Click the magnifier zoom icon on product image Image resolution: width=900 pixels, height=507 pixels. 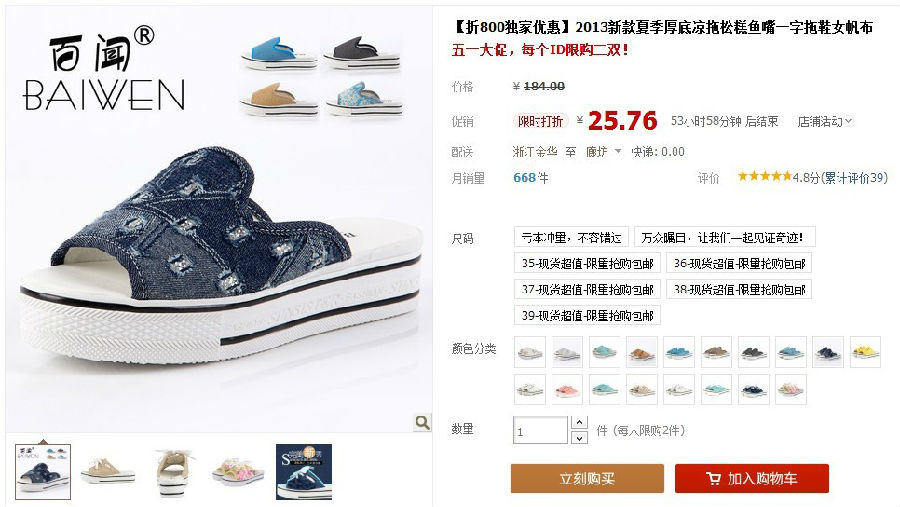click(x=422, y=423)
